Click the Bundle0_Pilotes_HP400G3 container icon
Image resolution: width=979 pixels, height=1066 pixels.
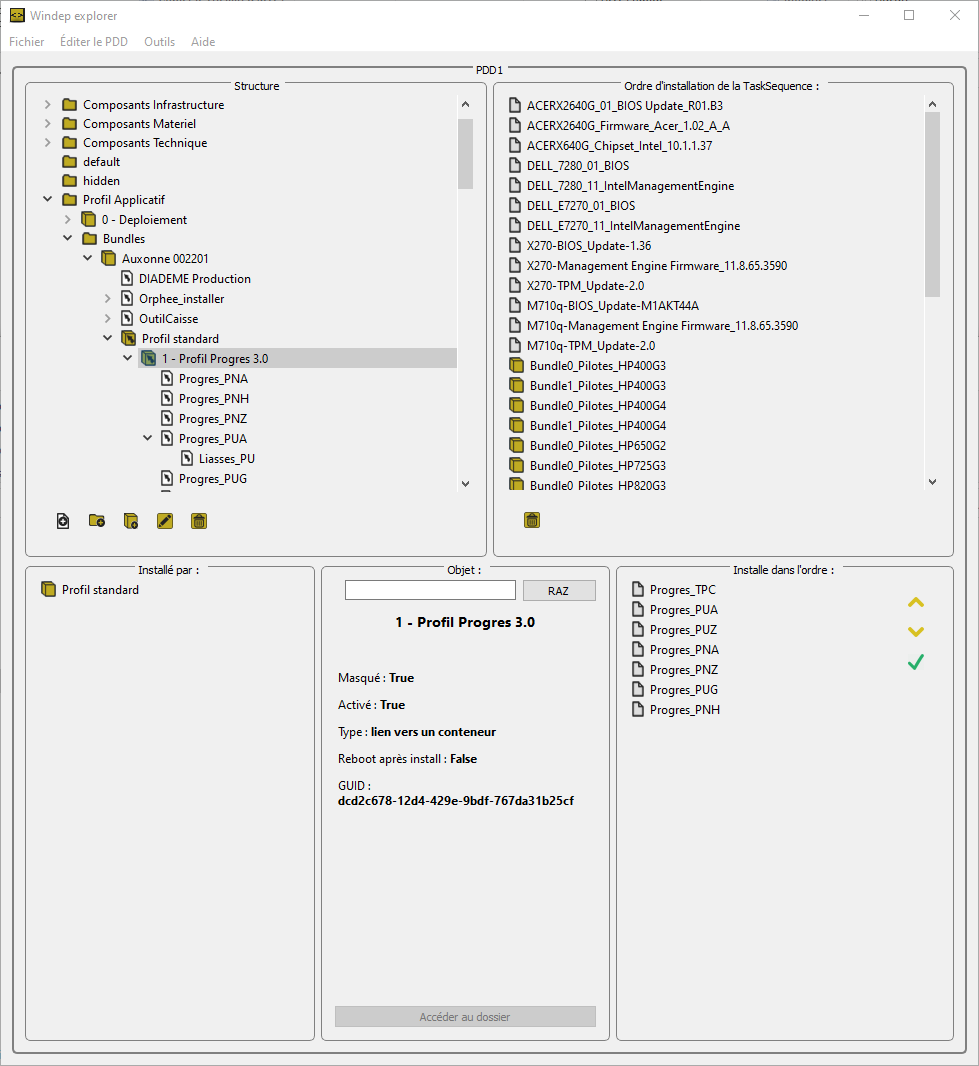pyautogui.click(x=517, y=366)
